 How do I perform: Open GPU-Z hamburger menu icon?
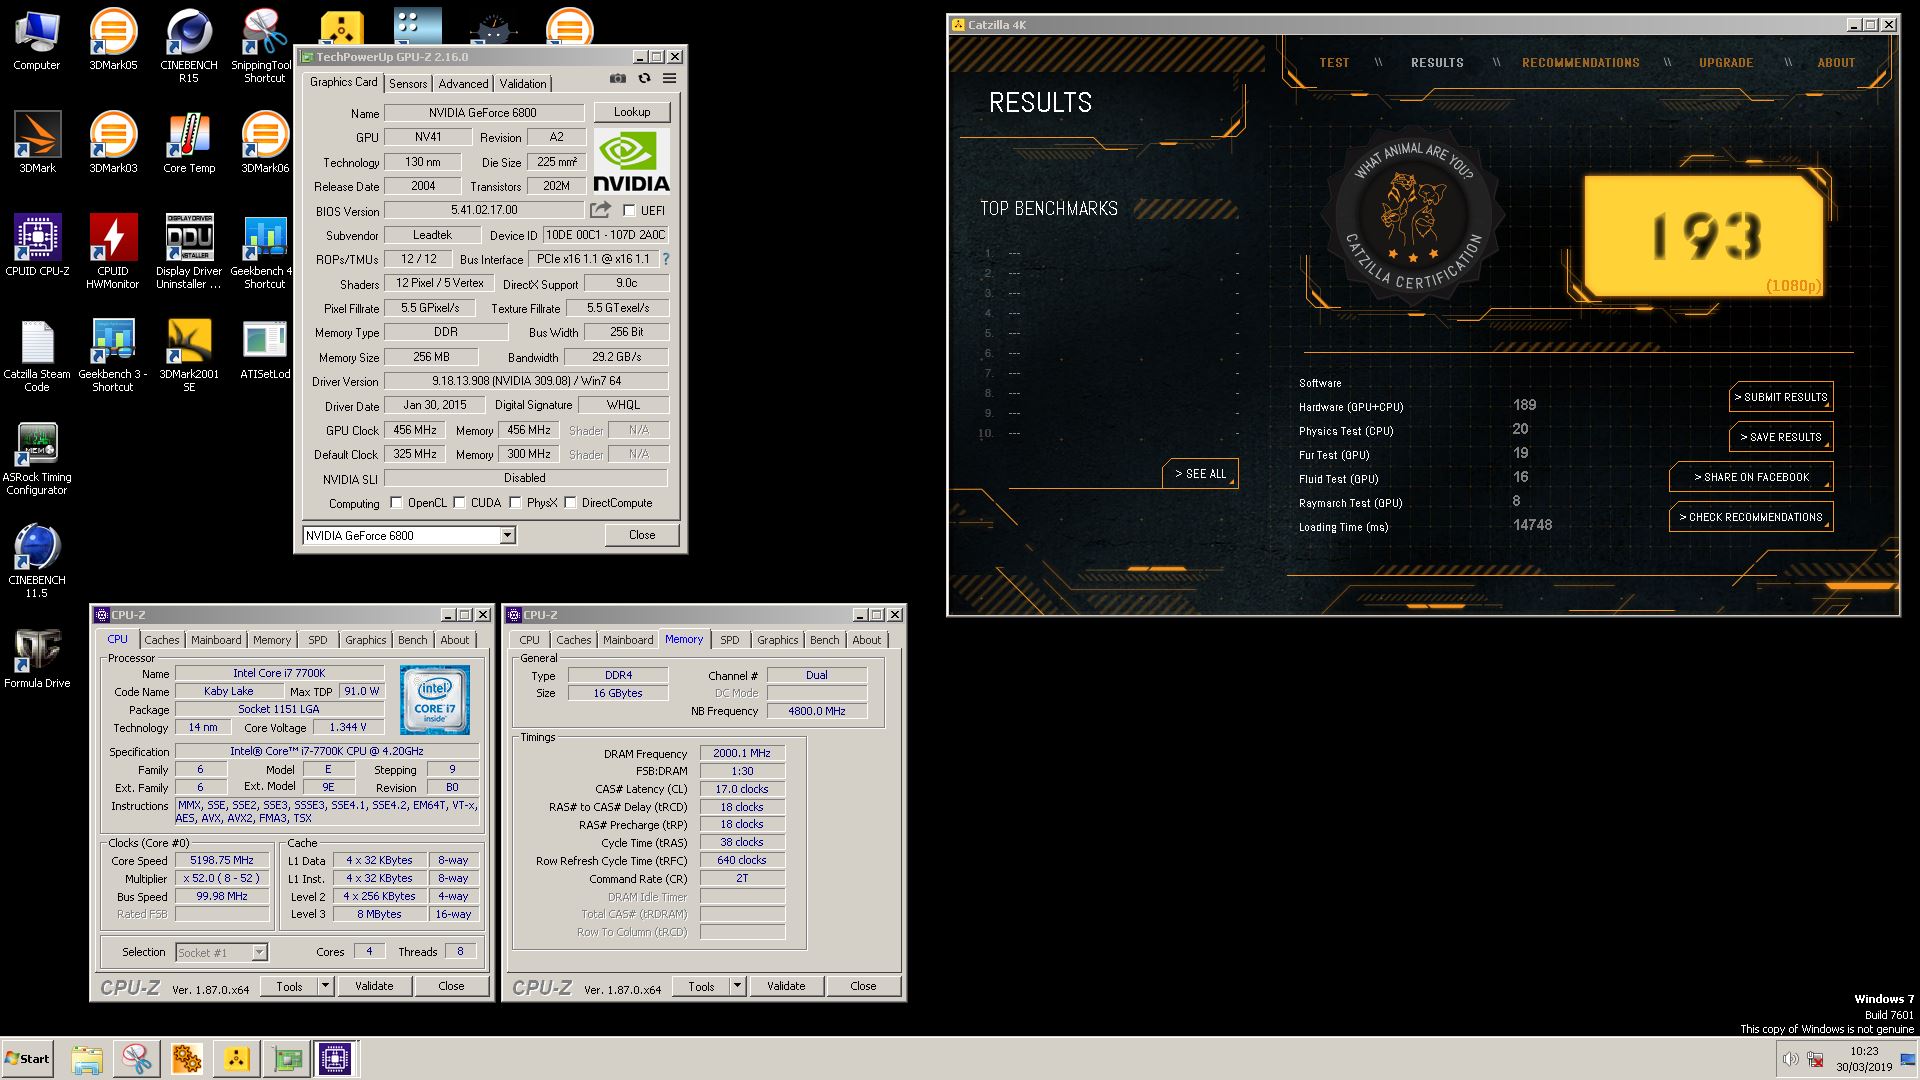670,79
